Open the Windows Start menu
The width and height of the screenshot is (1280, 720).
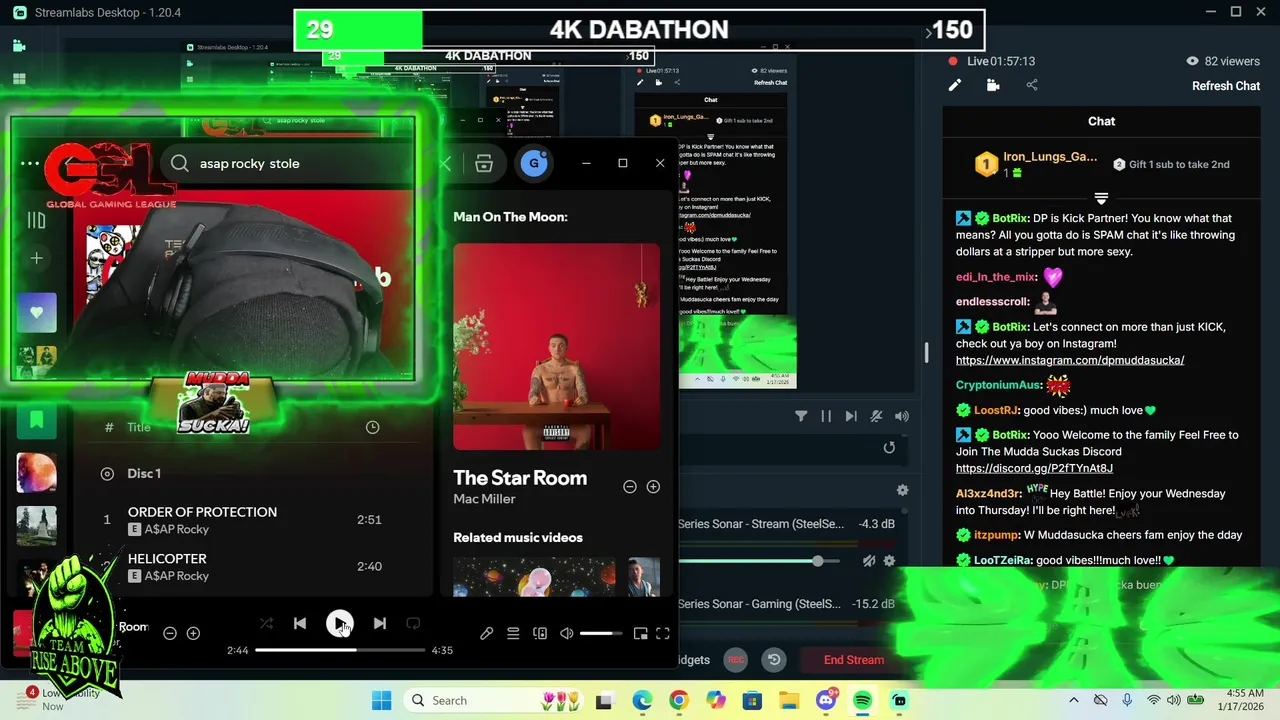tap(382, 700)
